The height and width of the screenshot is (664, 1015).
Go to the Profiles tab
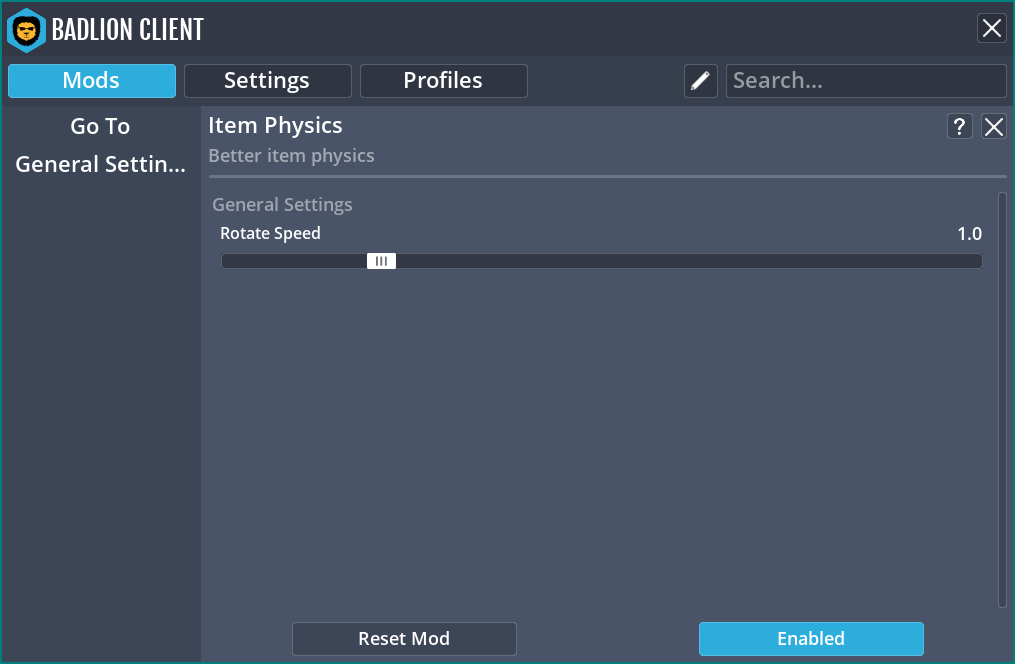443,81
